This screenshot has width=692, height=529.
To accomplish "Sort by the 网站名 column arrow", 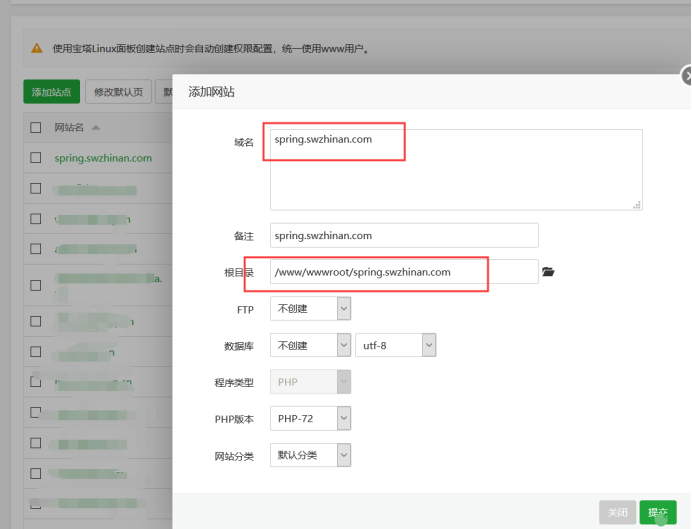I will pyautogui.click(x=96, y=128).
